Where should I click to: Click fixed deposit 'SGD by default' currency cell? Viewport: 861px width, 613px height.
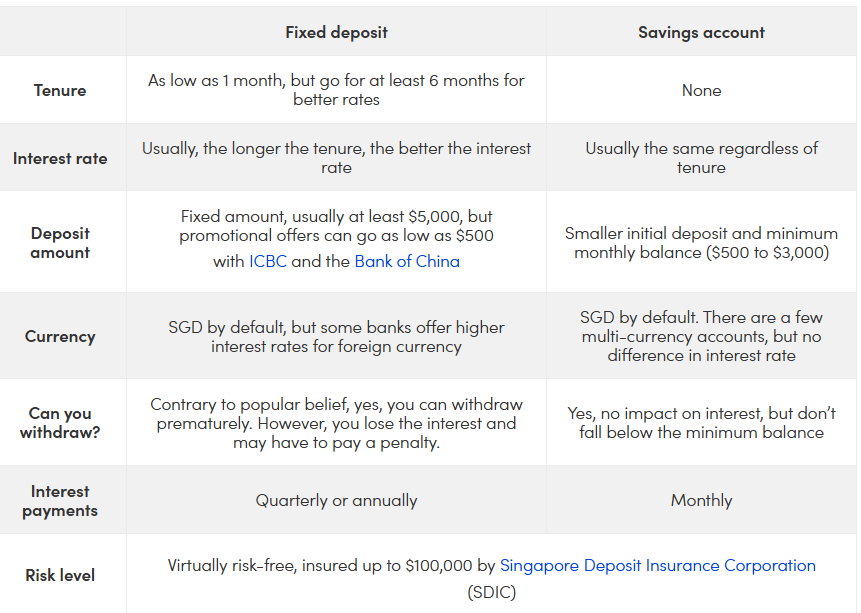336,337
